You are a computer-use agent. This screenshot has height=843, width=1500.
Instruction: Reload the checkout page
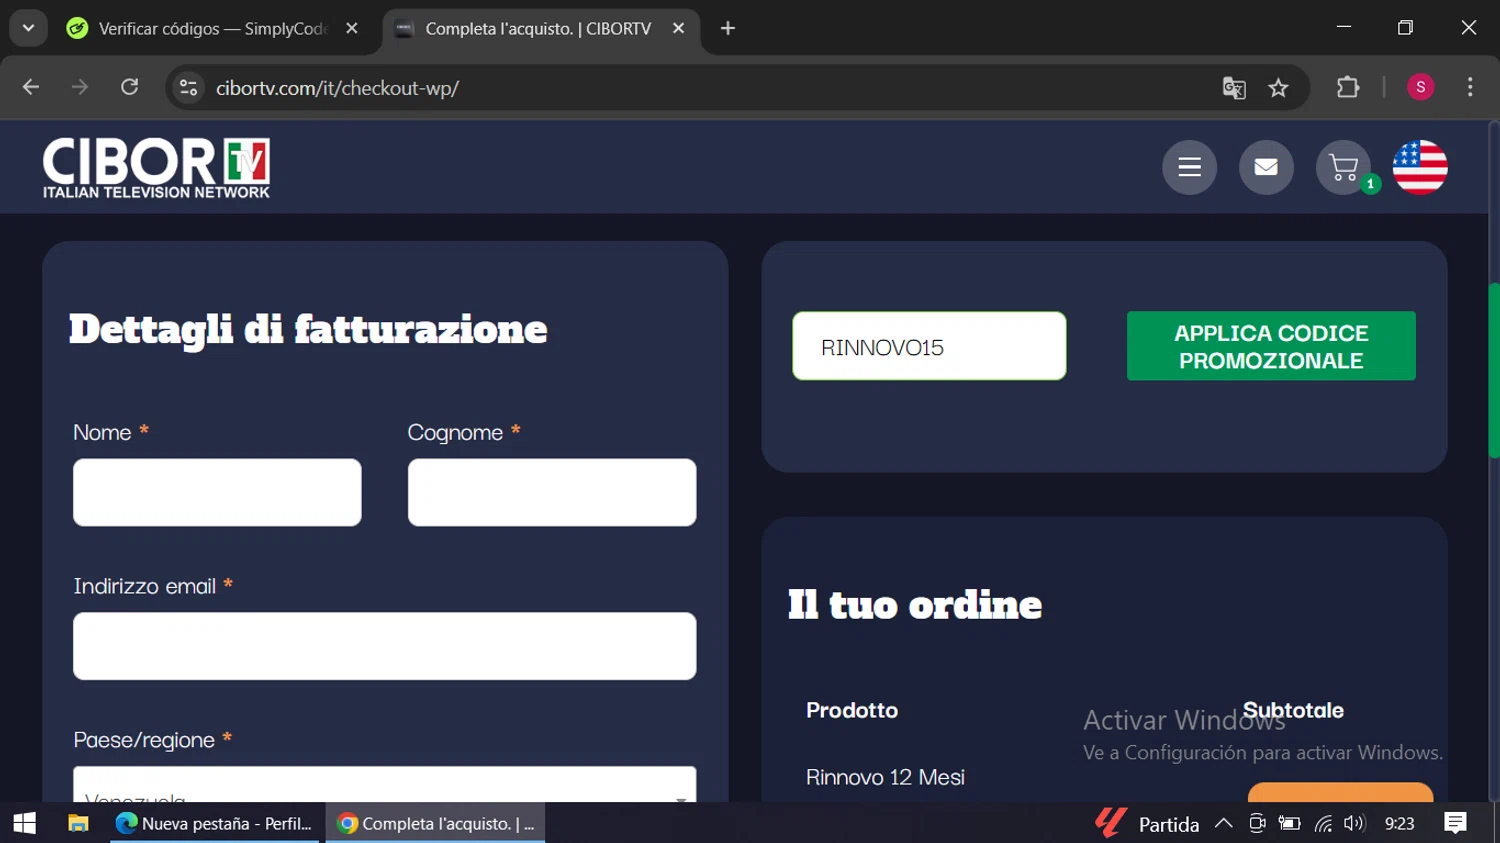(130, 88)
